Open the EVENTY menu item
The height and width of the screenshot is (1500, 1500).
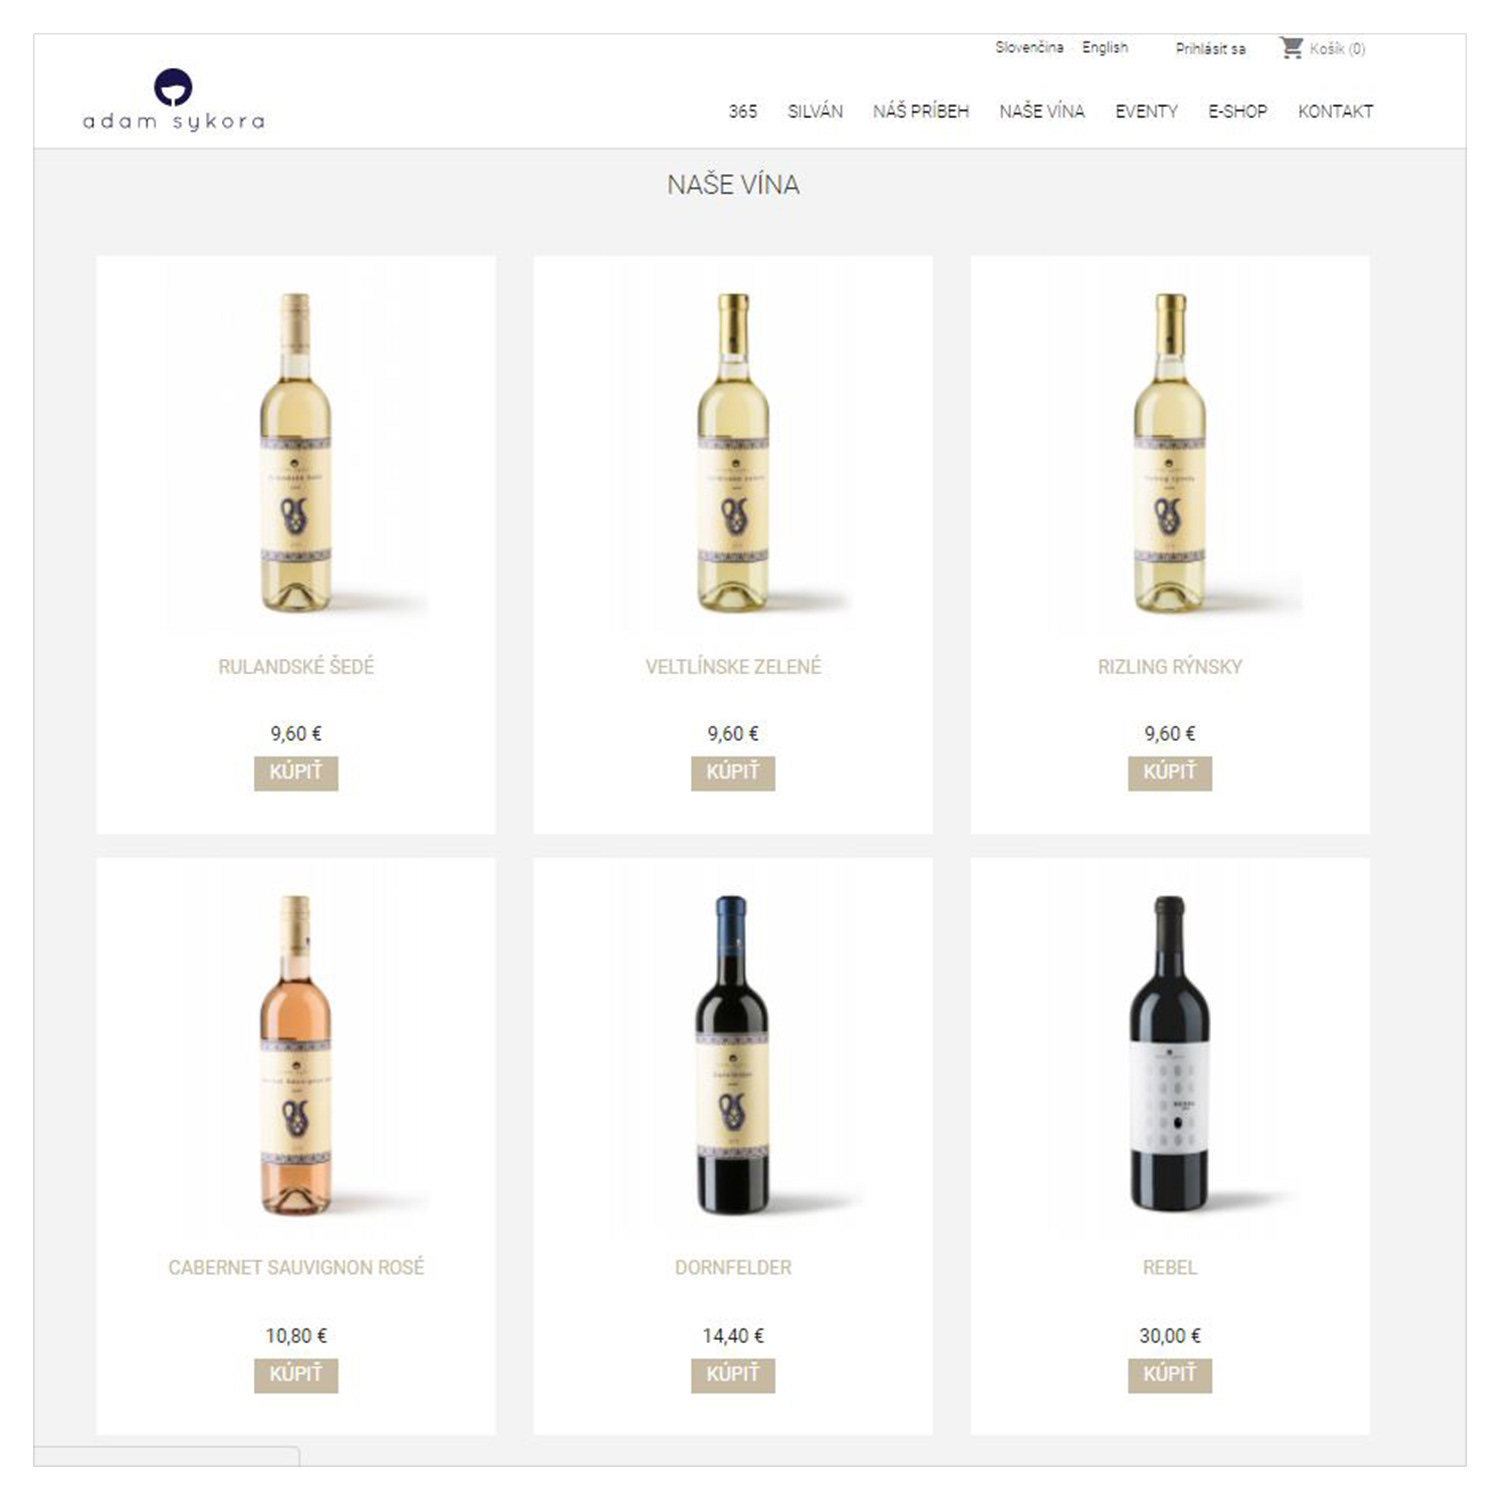pyautogui.click(x=1146, y=111)
